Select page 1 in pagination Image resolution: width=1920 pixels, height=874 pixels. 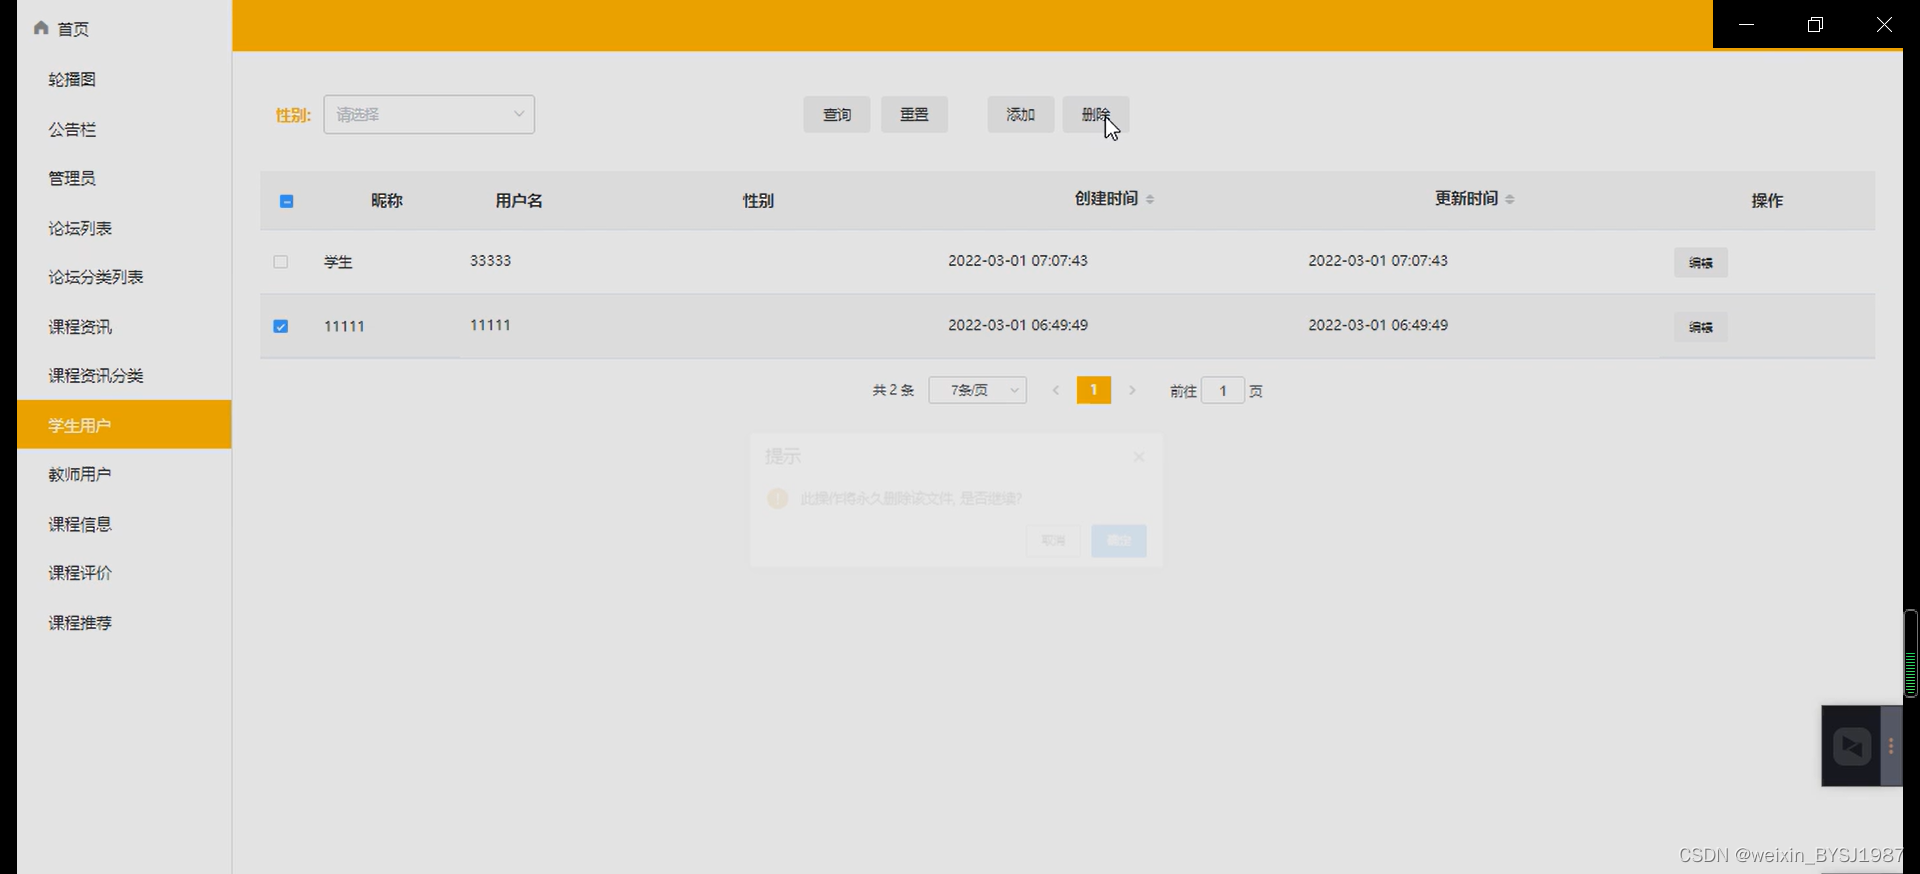[x=1094, y=390]
